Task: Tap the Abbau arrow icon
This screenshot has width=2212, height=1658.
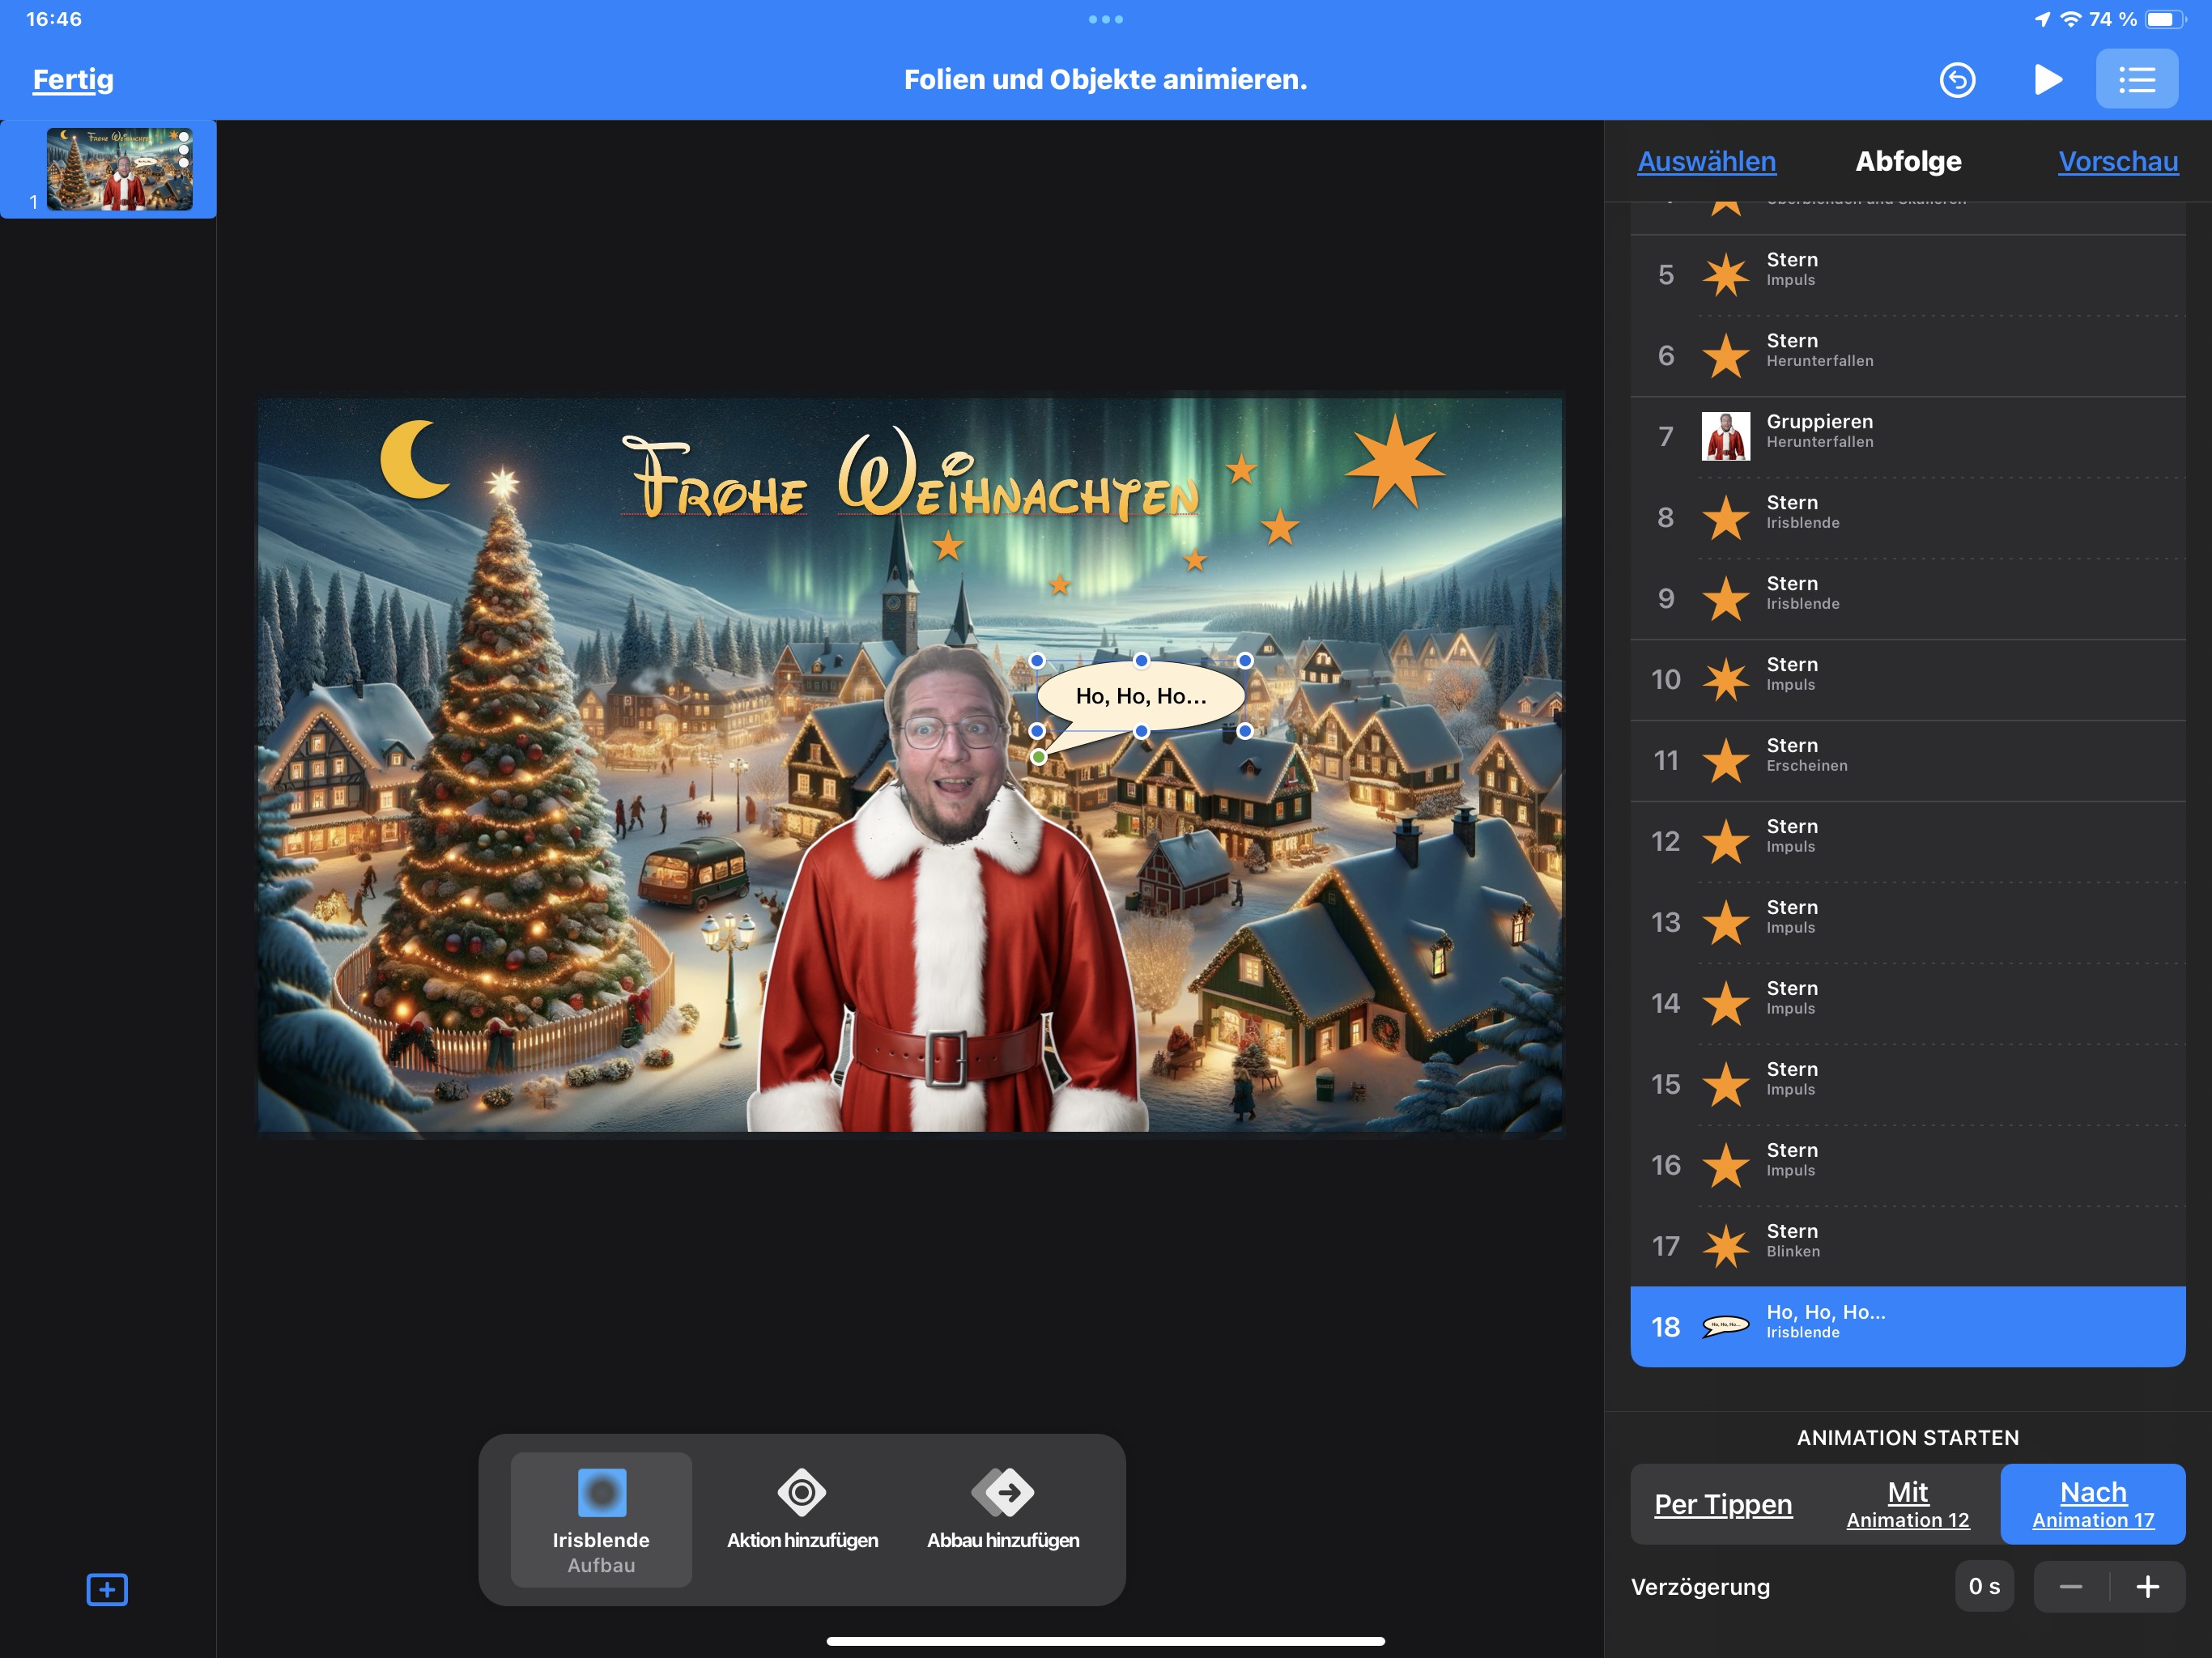Action: (x=1003, y=1493)
